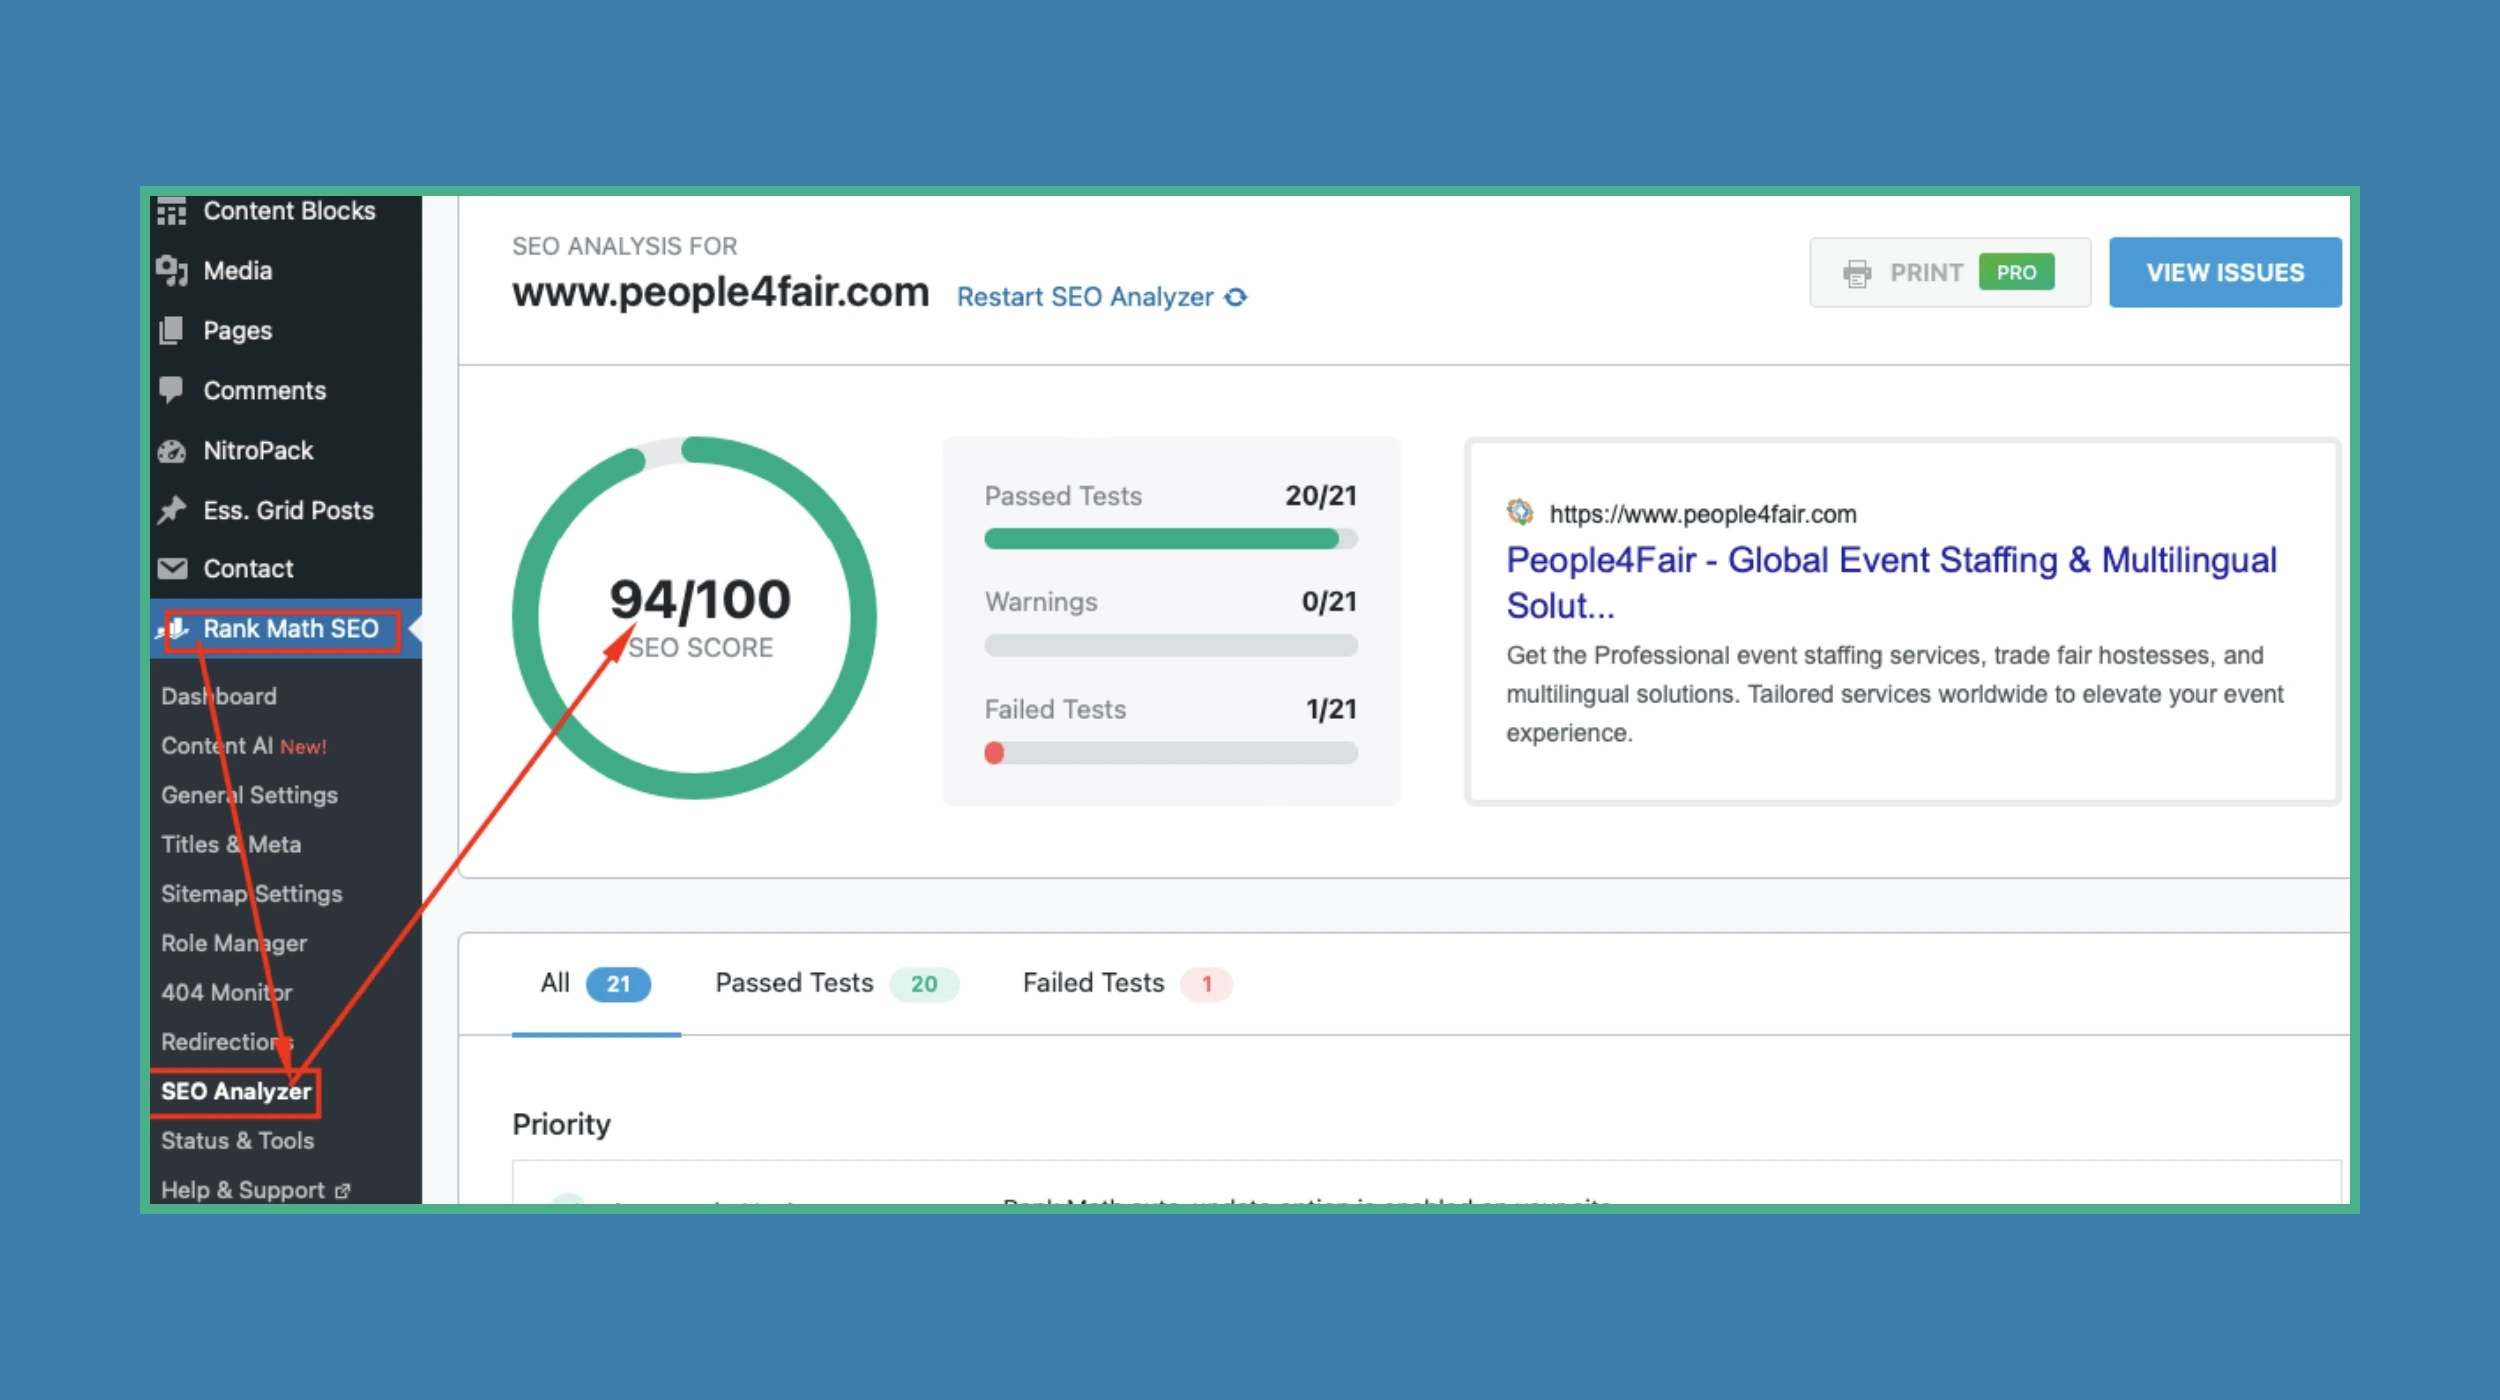
Task: Select the Pages document icon
Action: coord(171,330)
